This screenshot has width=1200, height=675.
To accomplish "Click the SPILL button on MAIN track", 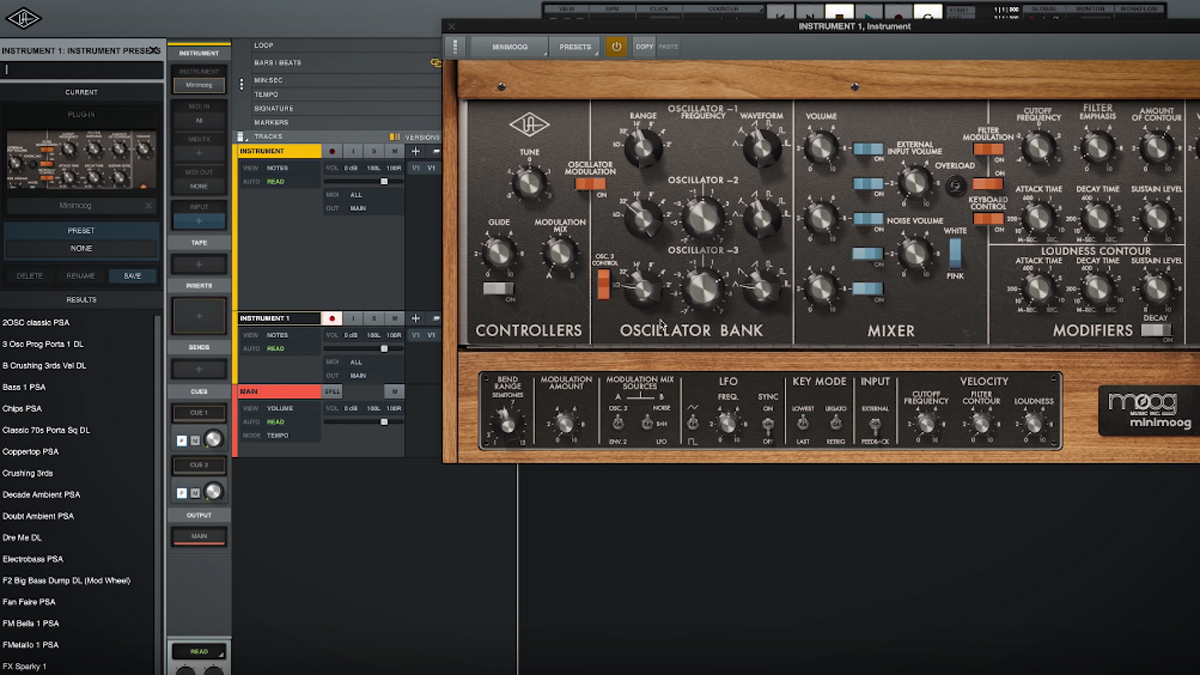I will pyautogui.click(x=332, y=391).
